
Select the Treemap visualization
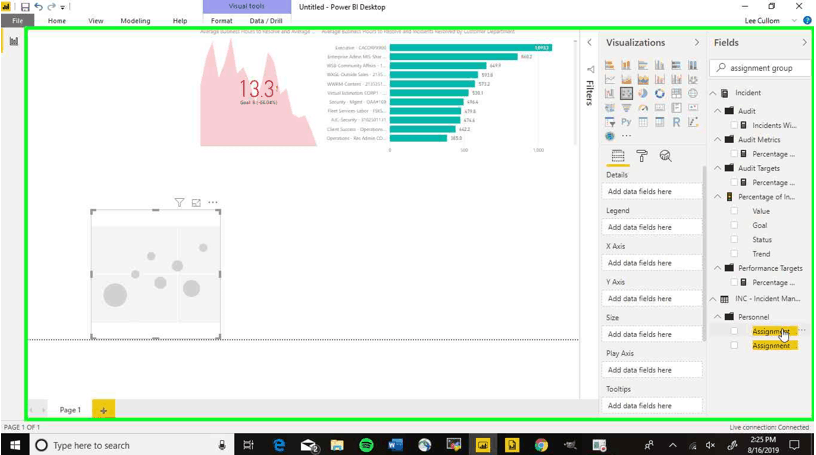676,93
